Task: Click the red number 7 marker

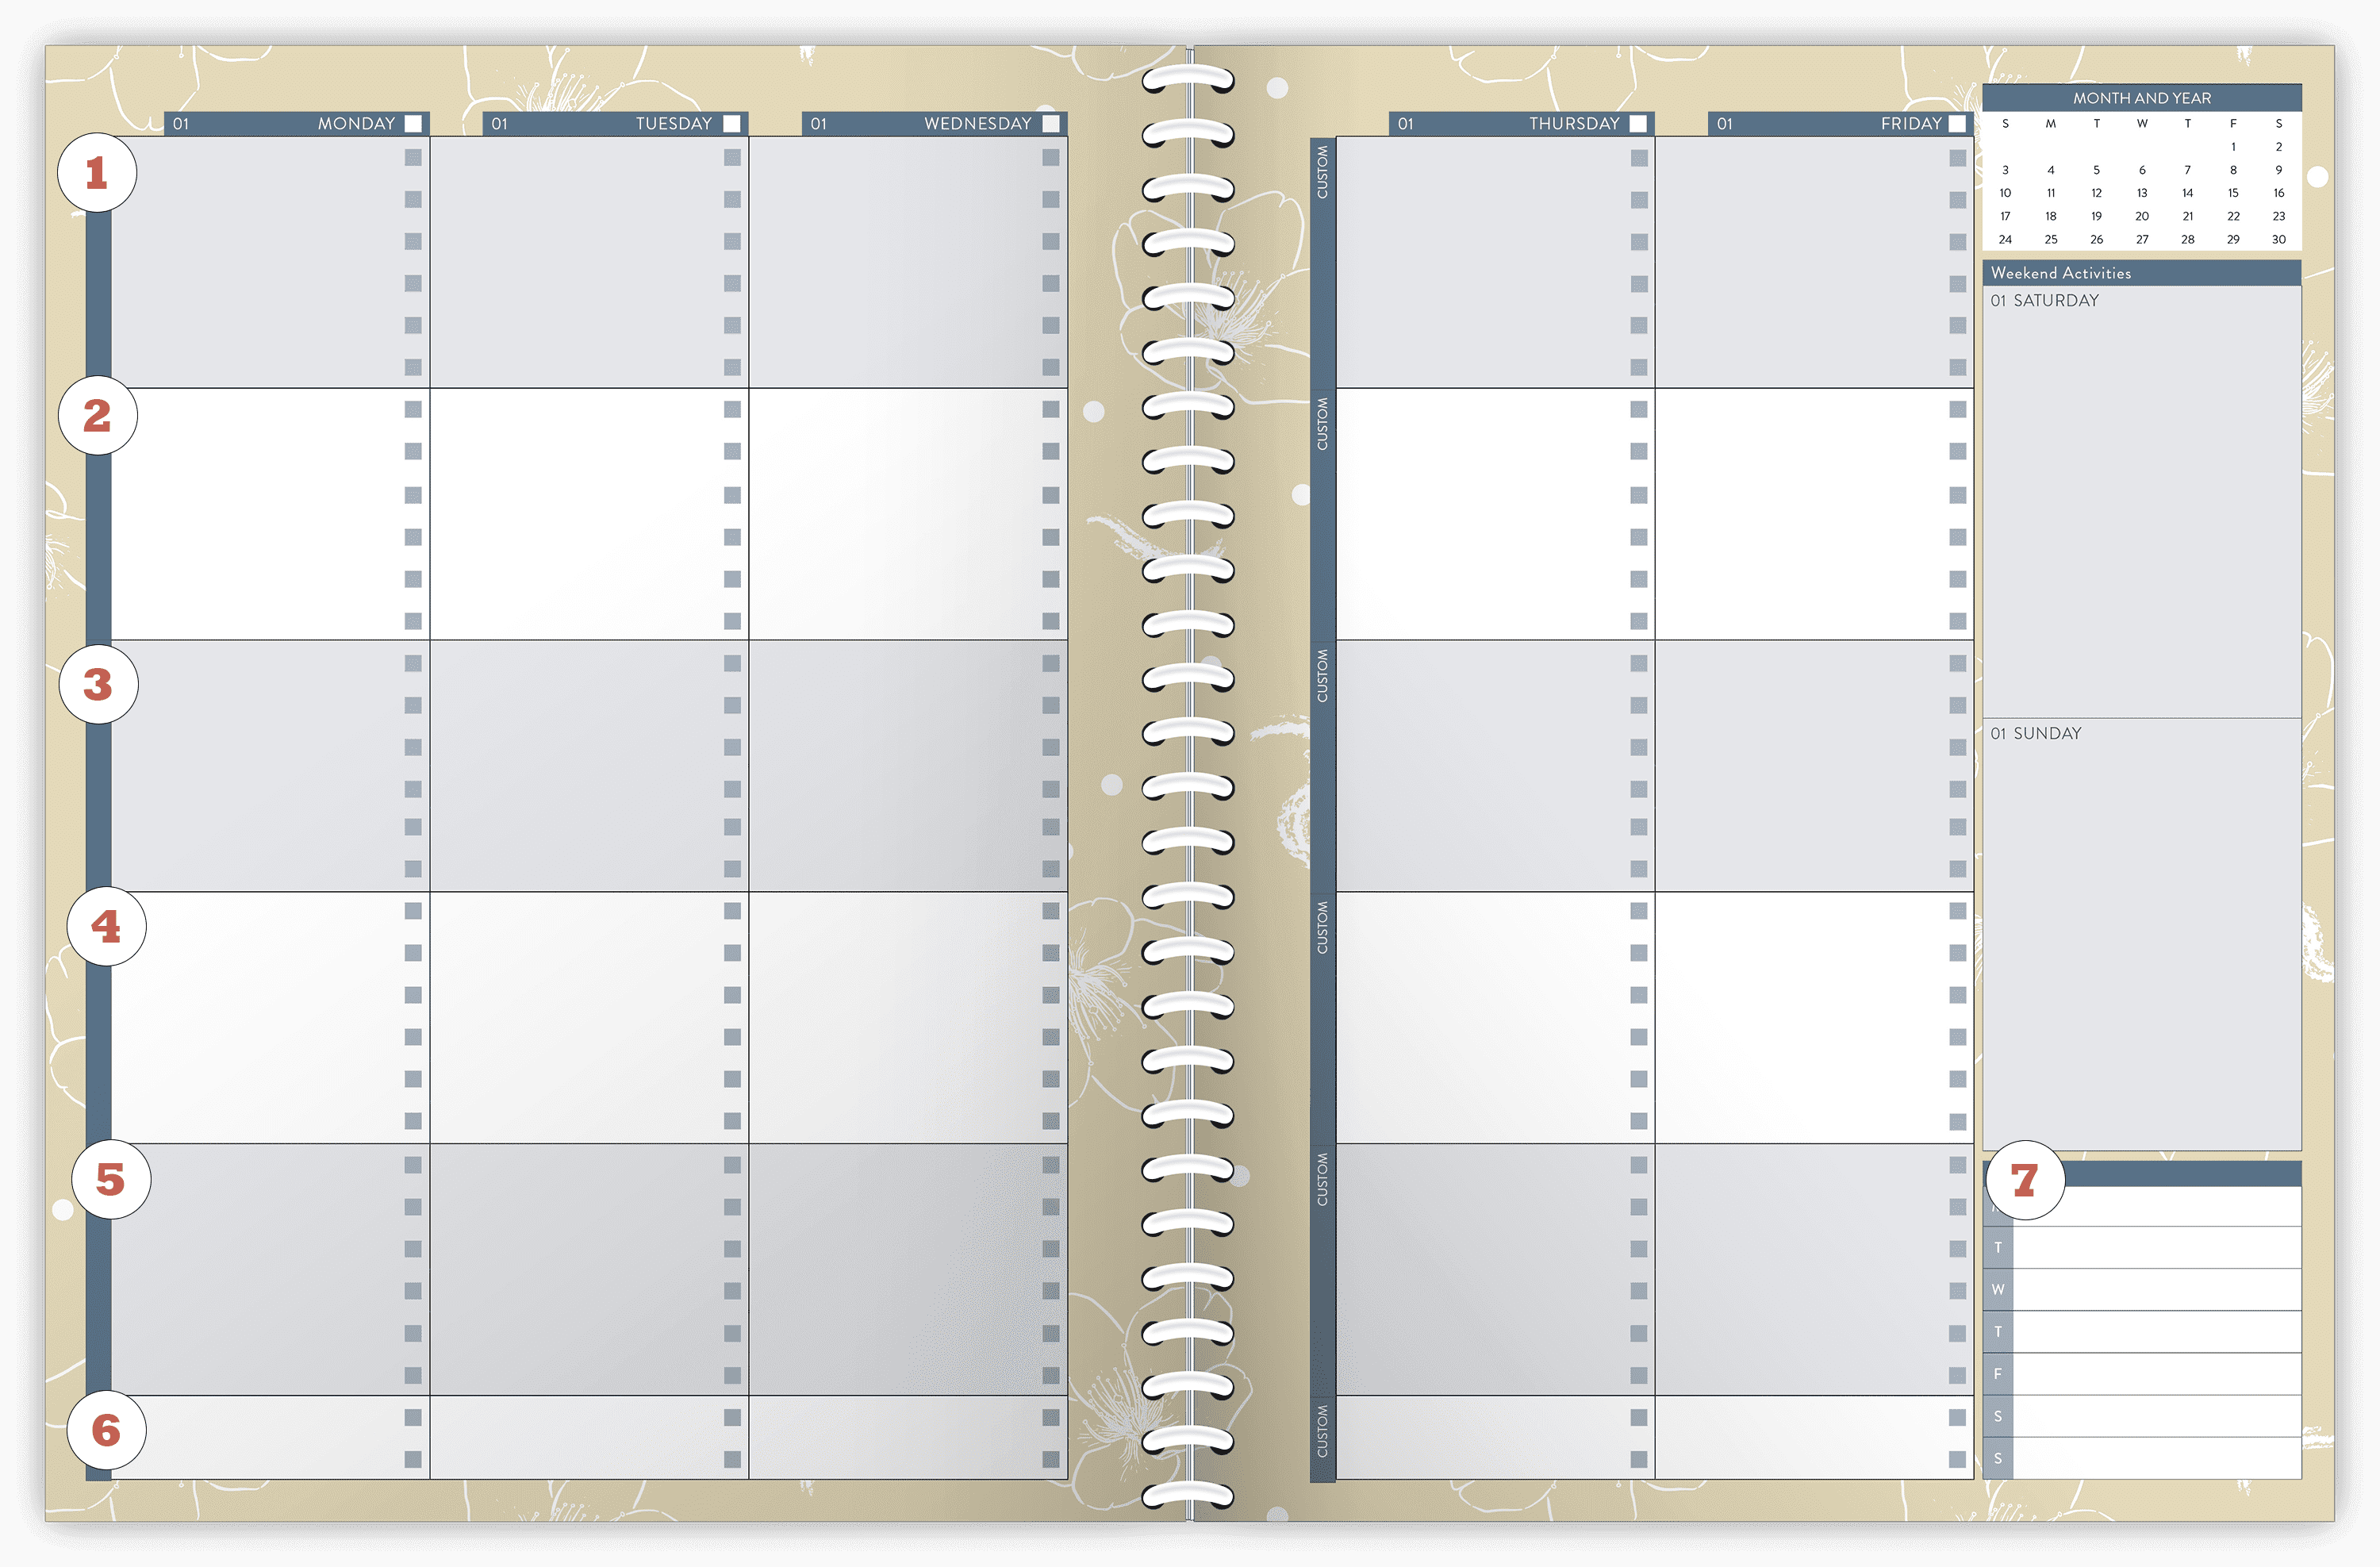Action: coord(2025,1181)
